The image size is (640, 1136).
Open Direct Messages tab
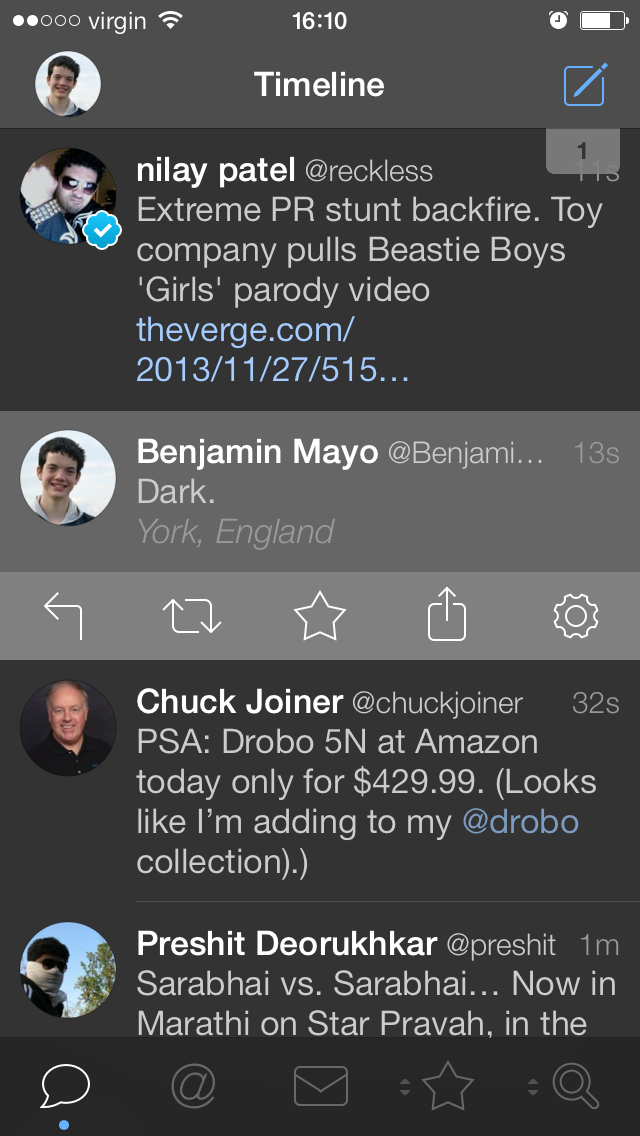pos(320,1087)
